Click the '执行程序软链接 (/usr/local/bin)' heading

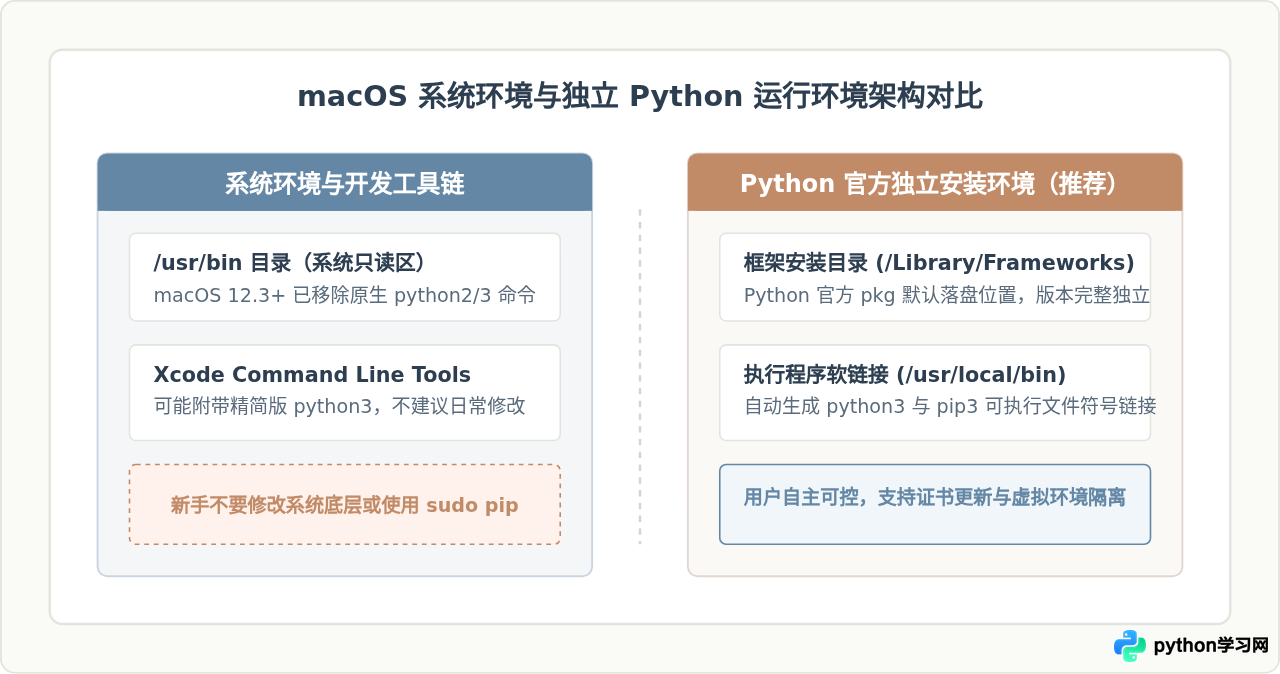(x=905, y=375)
